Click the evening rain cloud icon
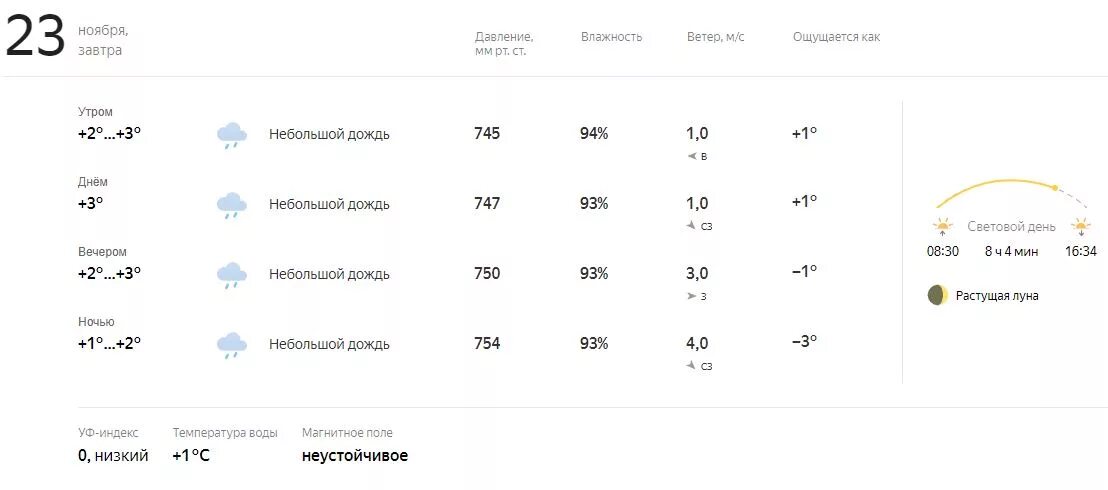 pos(232,275)
